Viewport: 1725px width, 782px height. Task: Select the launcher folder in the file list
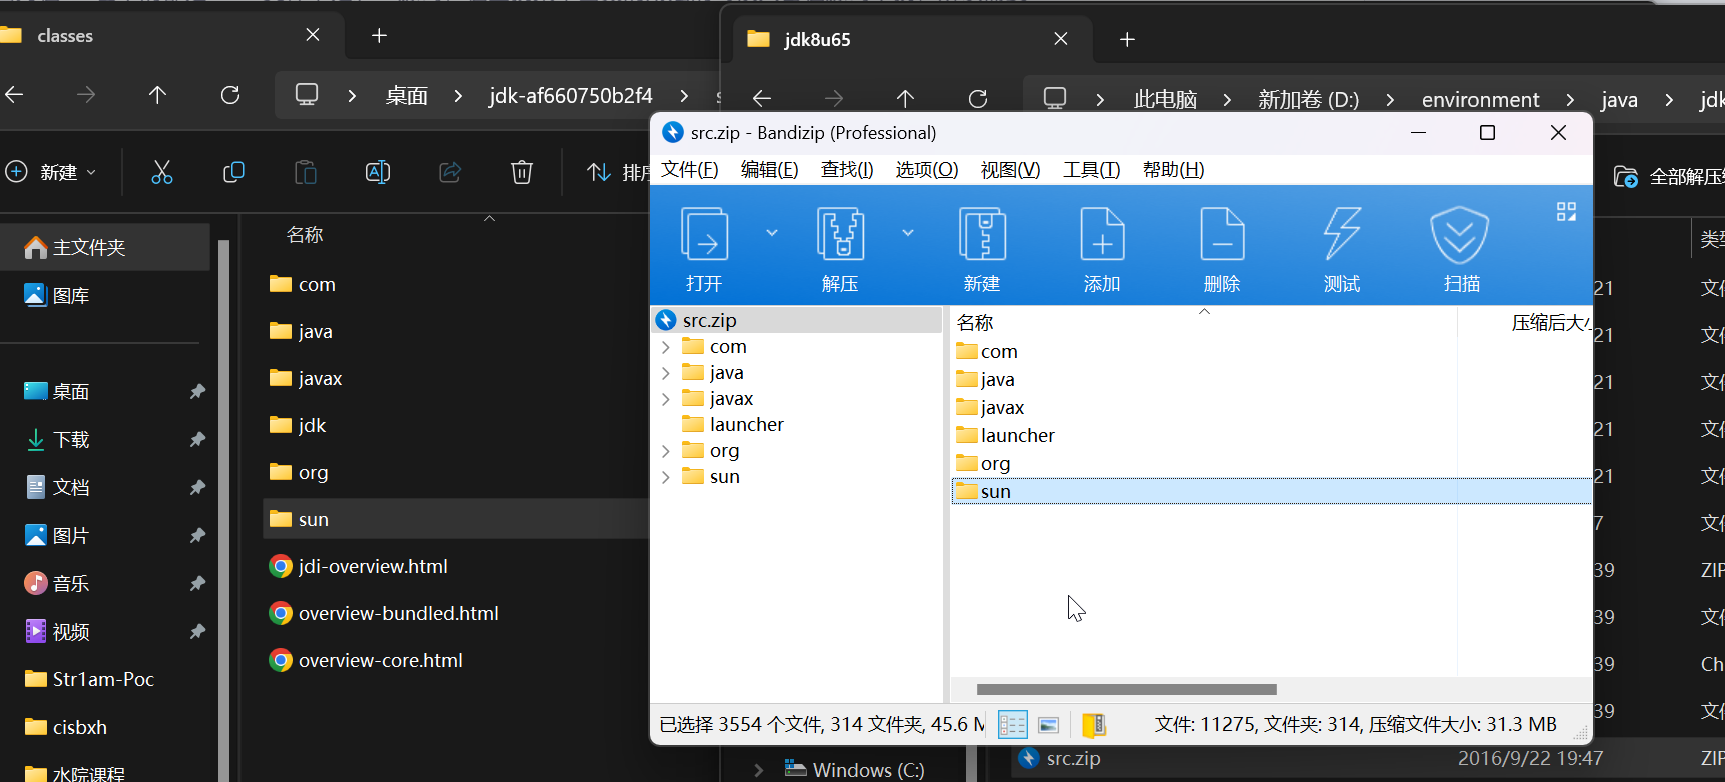click(x=1017, y=436)
